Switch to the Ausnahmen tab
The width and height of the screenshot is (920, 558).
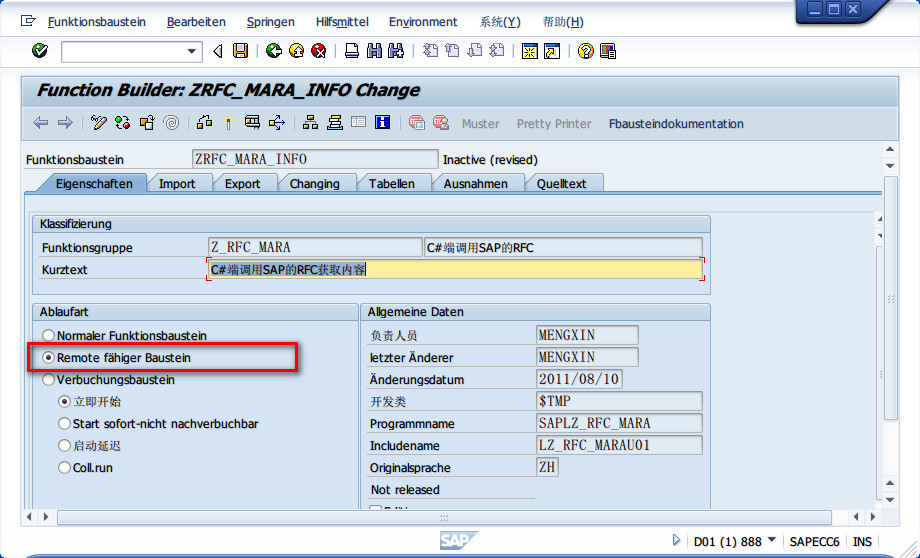click(475, 184)
